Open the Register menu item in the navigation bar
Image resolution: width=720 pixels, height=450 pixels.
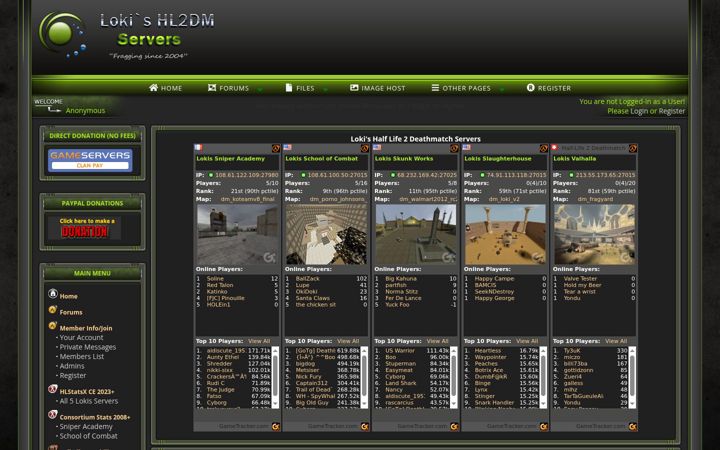point(549,88)
